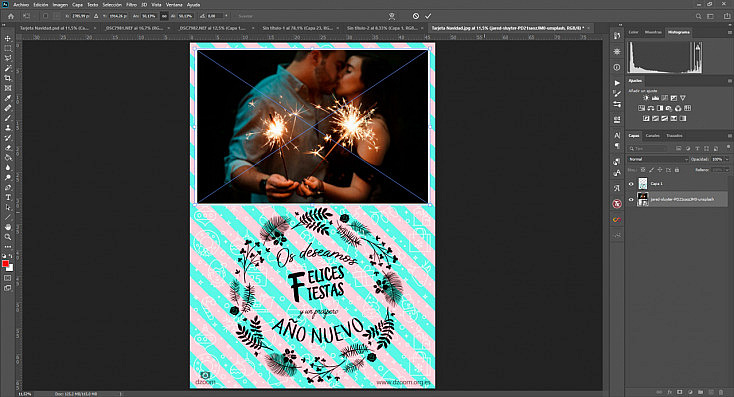Commit the transform with the checkmark icon
Screen dimensions: 734x397
(x=428, y=16)
